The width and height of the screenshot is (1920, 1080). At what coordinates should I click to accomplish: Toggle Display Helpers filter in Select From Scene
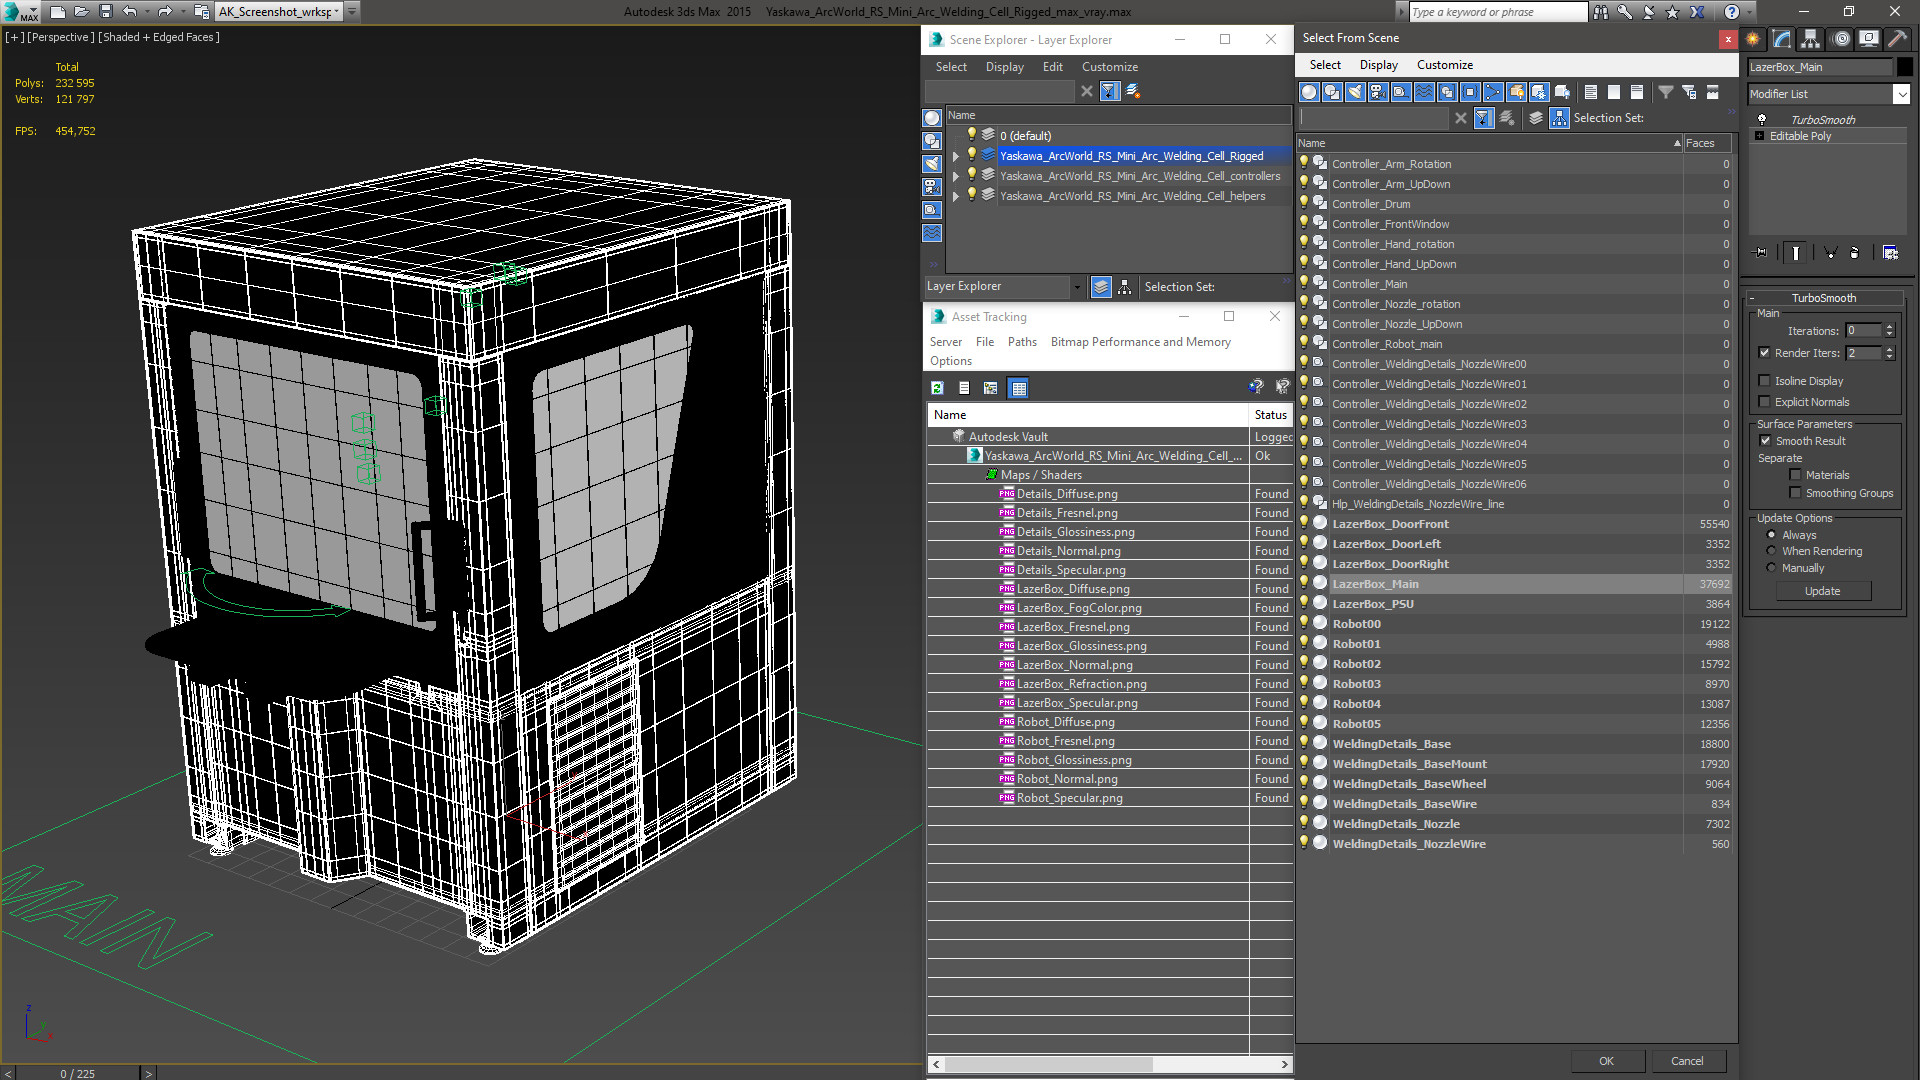(x=1401, y=92)
